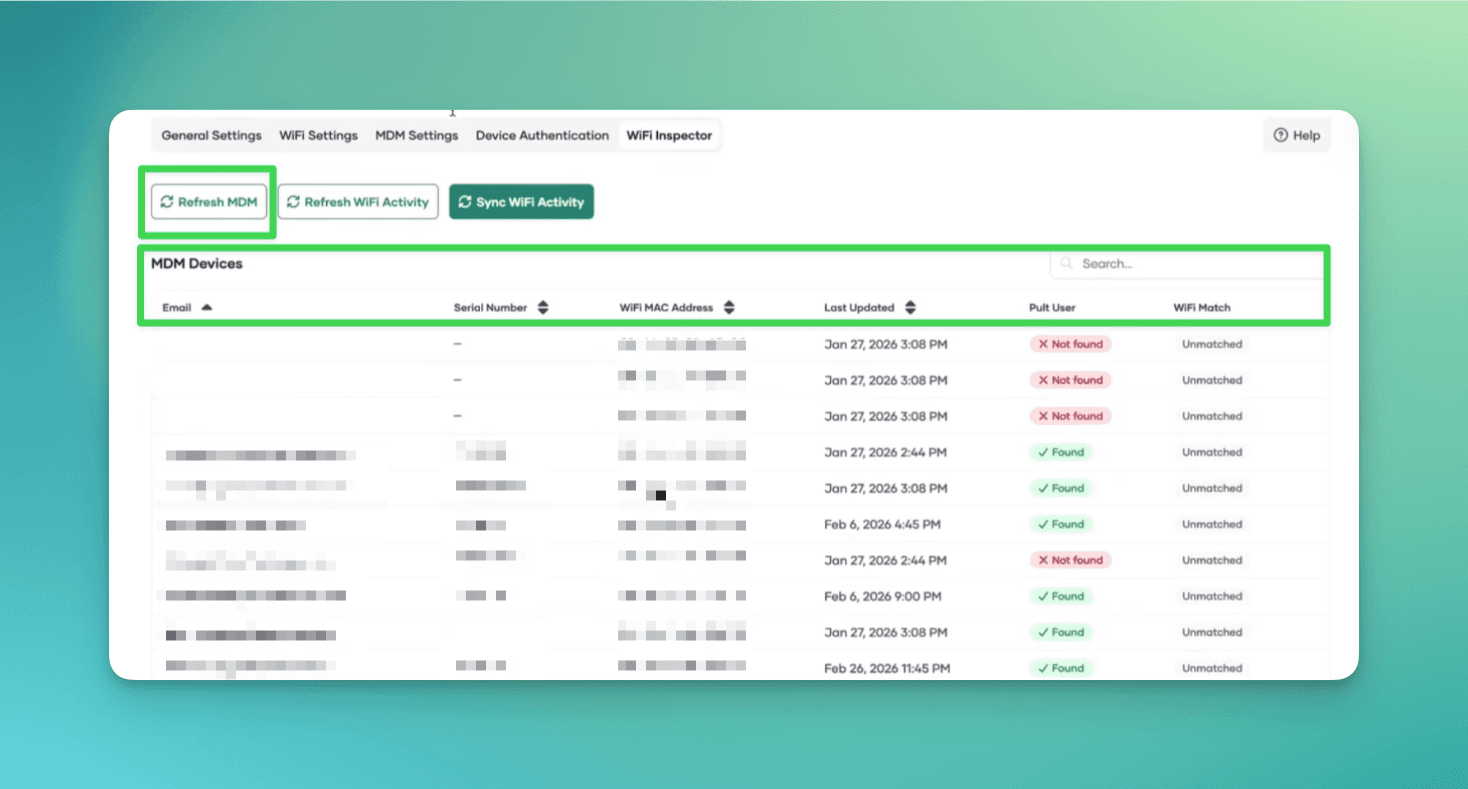1468x789 pixels.
Task: Click a red Not found badge with X icon
Action: [1070, 344]
